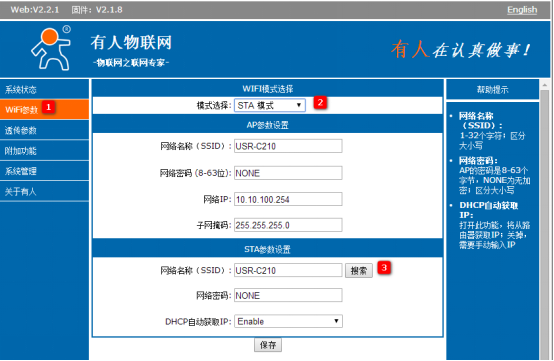554x361 pixels.
Task: Click the AP network password field
Action: click(x=288, y=173)
